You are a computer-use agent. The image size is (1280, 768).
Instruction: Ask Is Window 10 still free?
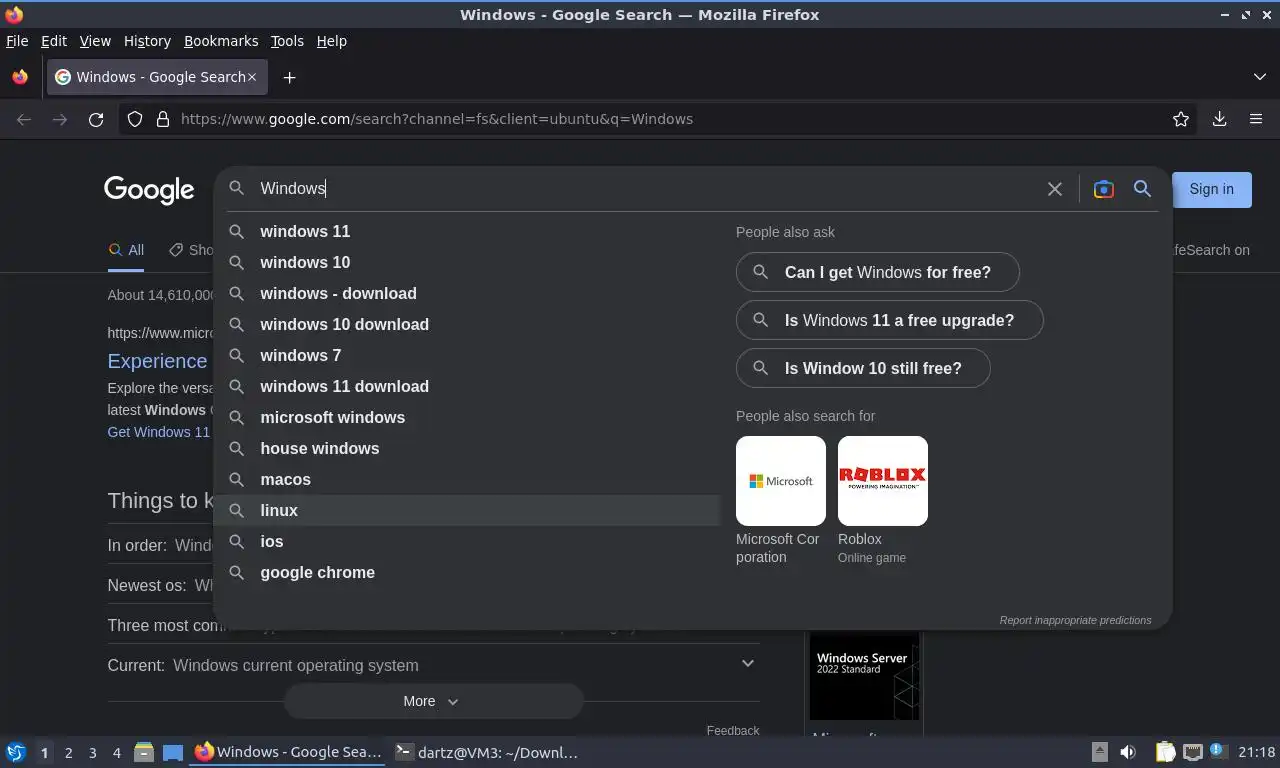[x=863, y=368]
